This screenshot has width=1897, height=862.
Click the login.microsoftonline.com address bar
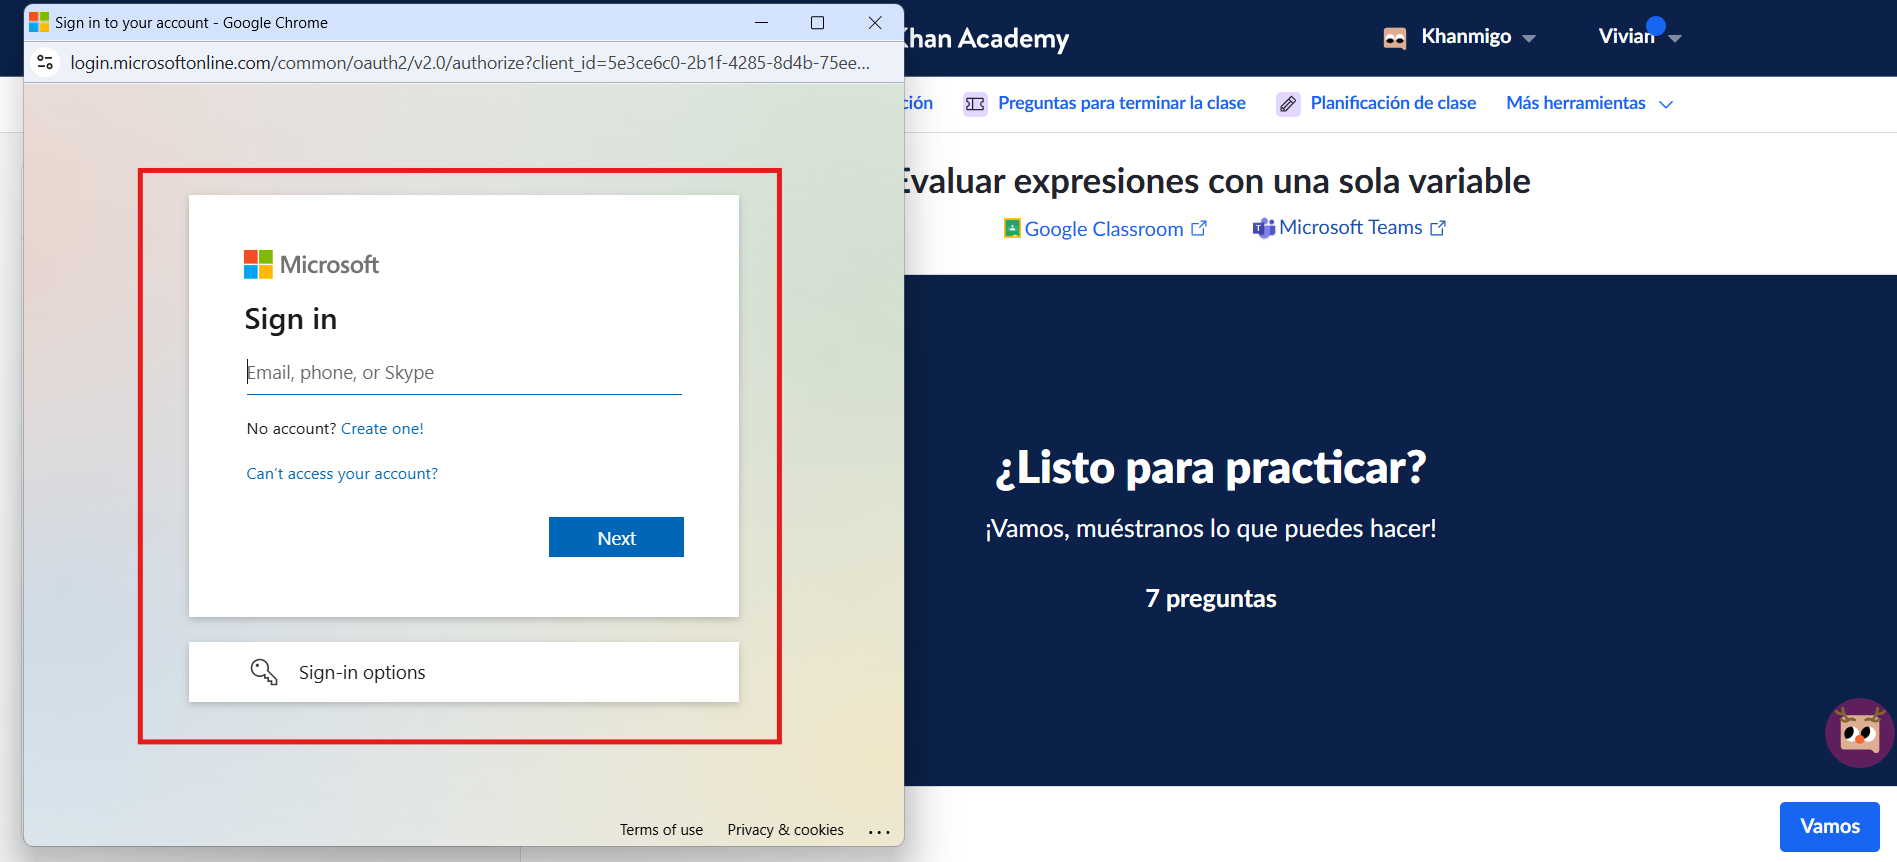[470, 62]
